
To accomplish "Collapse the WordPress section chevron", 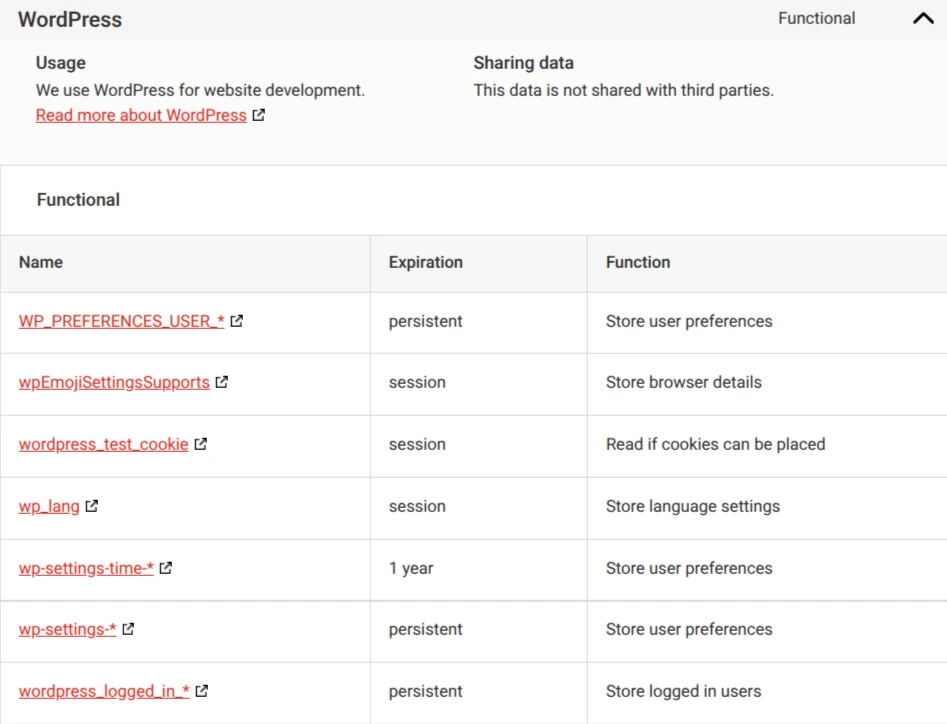I will [x=923, y=19].
